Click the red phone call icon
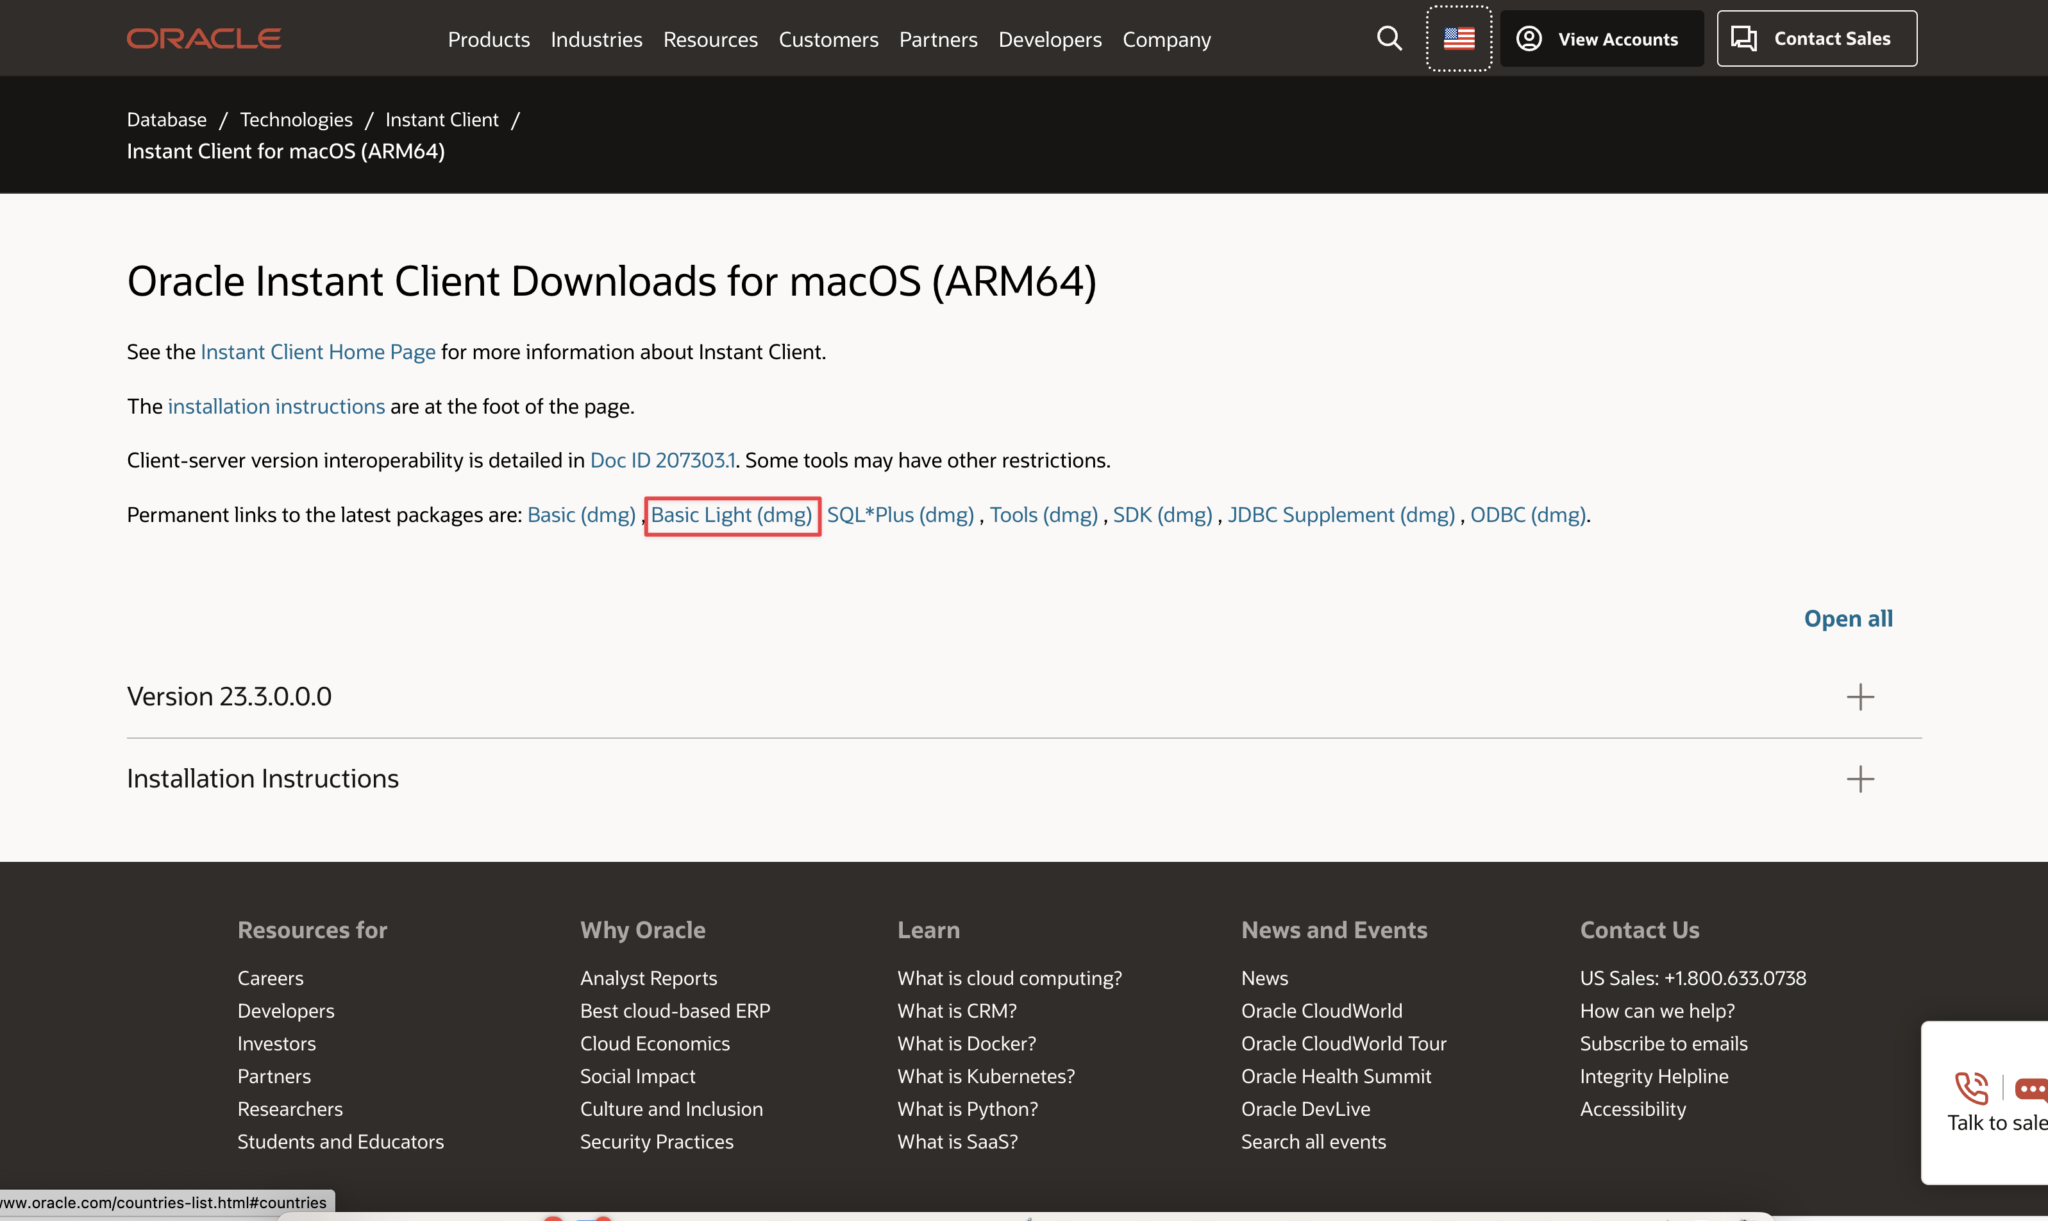This screenshot has height=1221, width=2048. click(x=1972, y=1088)
